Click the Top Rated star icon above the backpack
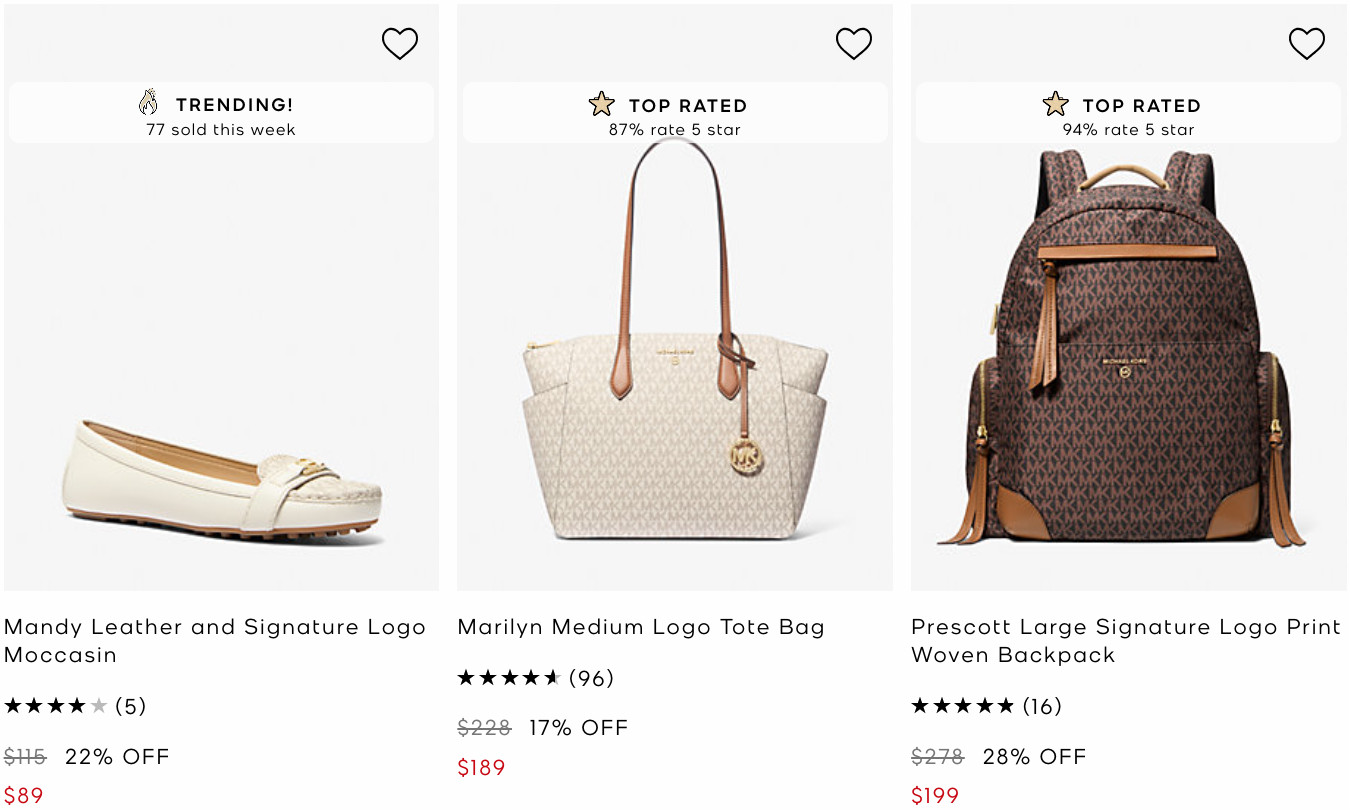The width and height of the screenshot is (1350, 810). (x=1055, y=104)
